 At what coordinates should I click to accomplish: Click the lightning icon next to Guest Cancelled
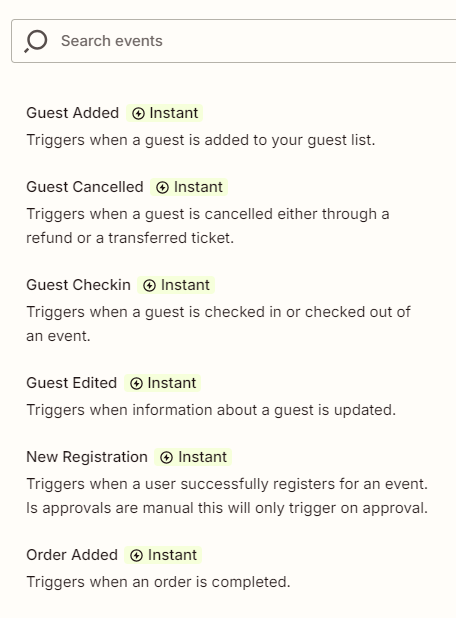click(162, 188)
